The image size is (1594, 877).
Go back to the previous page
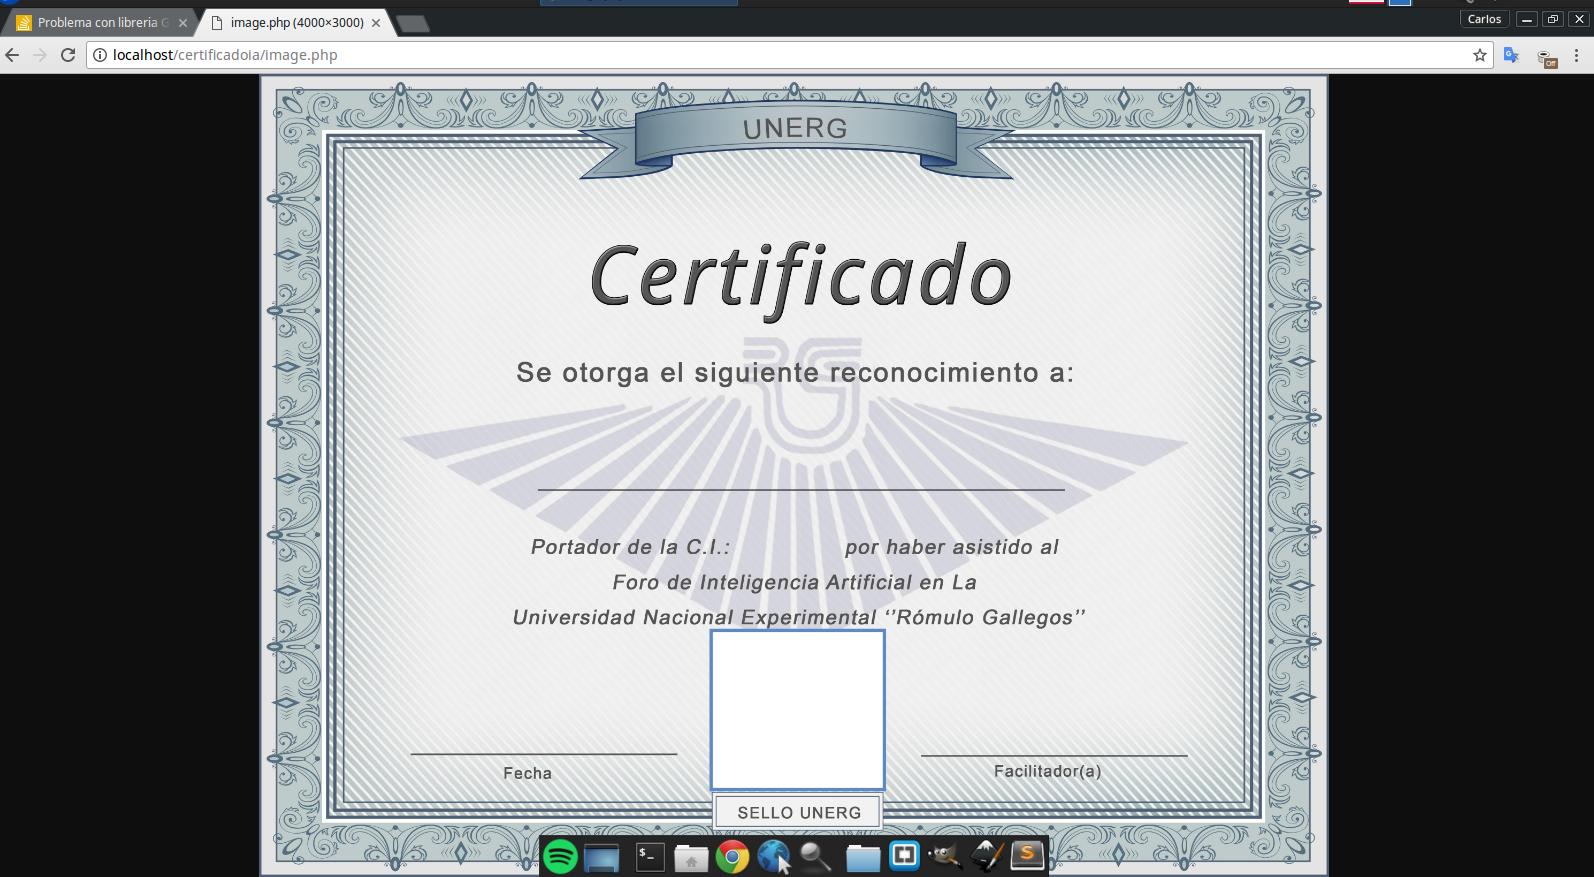pyautogui.click(x=13, y=55)
